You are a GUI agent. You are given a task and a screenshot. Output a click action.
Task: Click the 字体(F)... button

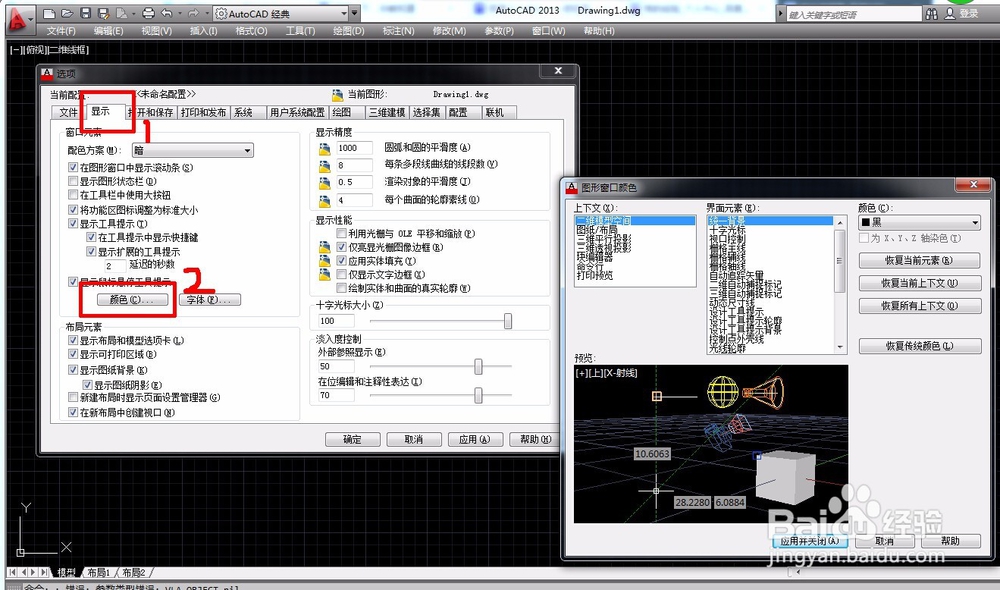(x=210, y=300)
